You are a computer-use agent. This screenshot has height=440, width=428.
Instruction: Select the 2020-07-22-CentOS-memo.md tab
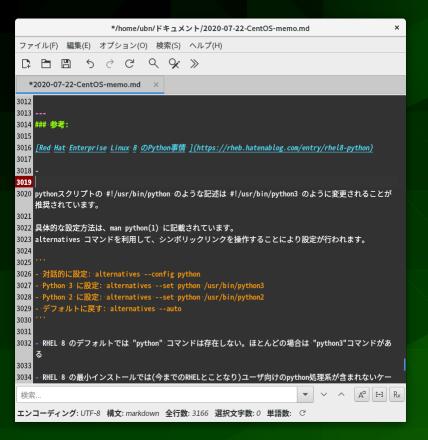click(85, 85)
